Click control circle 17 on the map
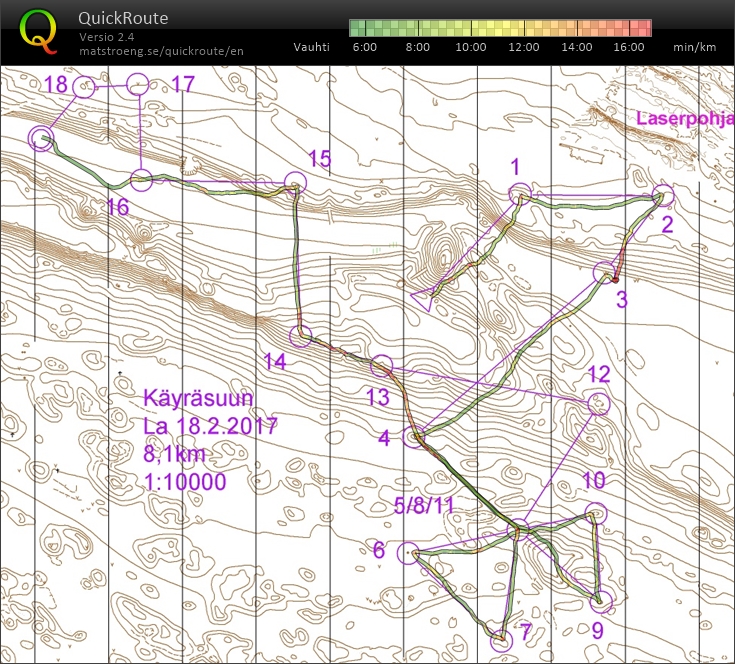735x664 pixels. pos(138,84)
